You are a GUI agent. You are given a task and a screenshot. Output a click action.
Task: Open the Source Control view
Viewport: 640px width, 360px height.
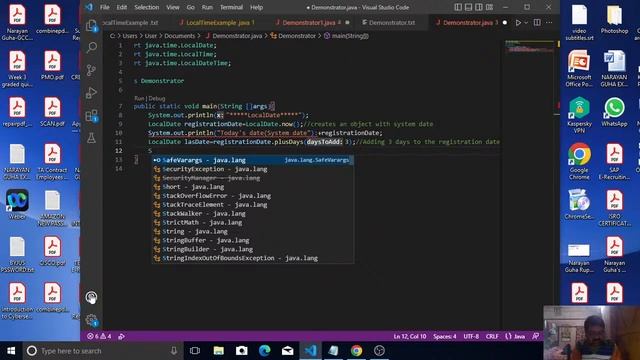(x=91, y=70)
